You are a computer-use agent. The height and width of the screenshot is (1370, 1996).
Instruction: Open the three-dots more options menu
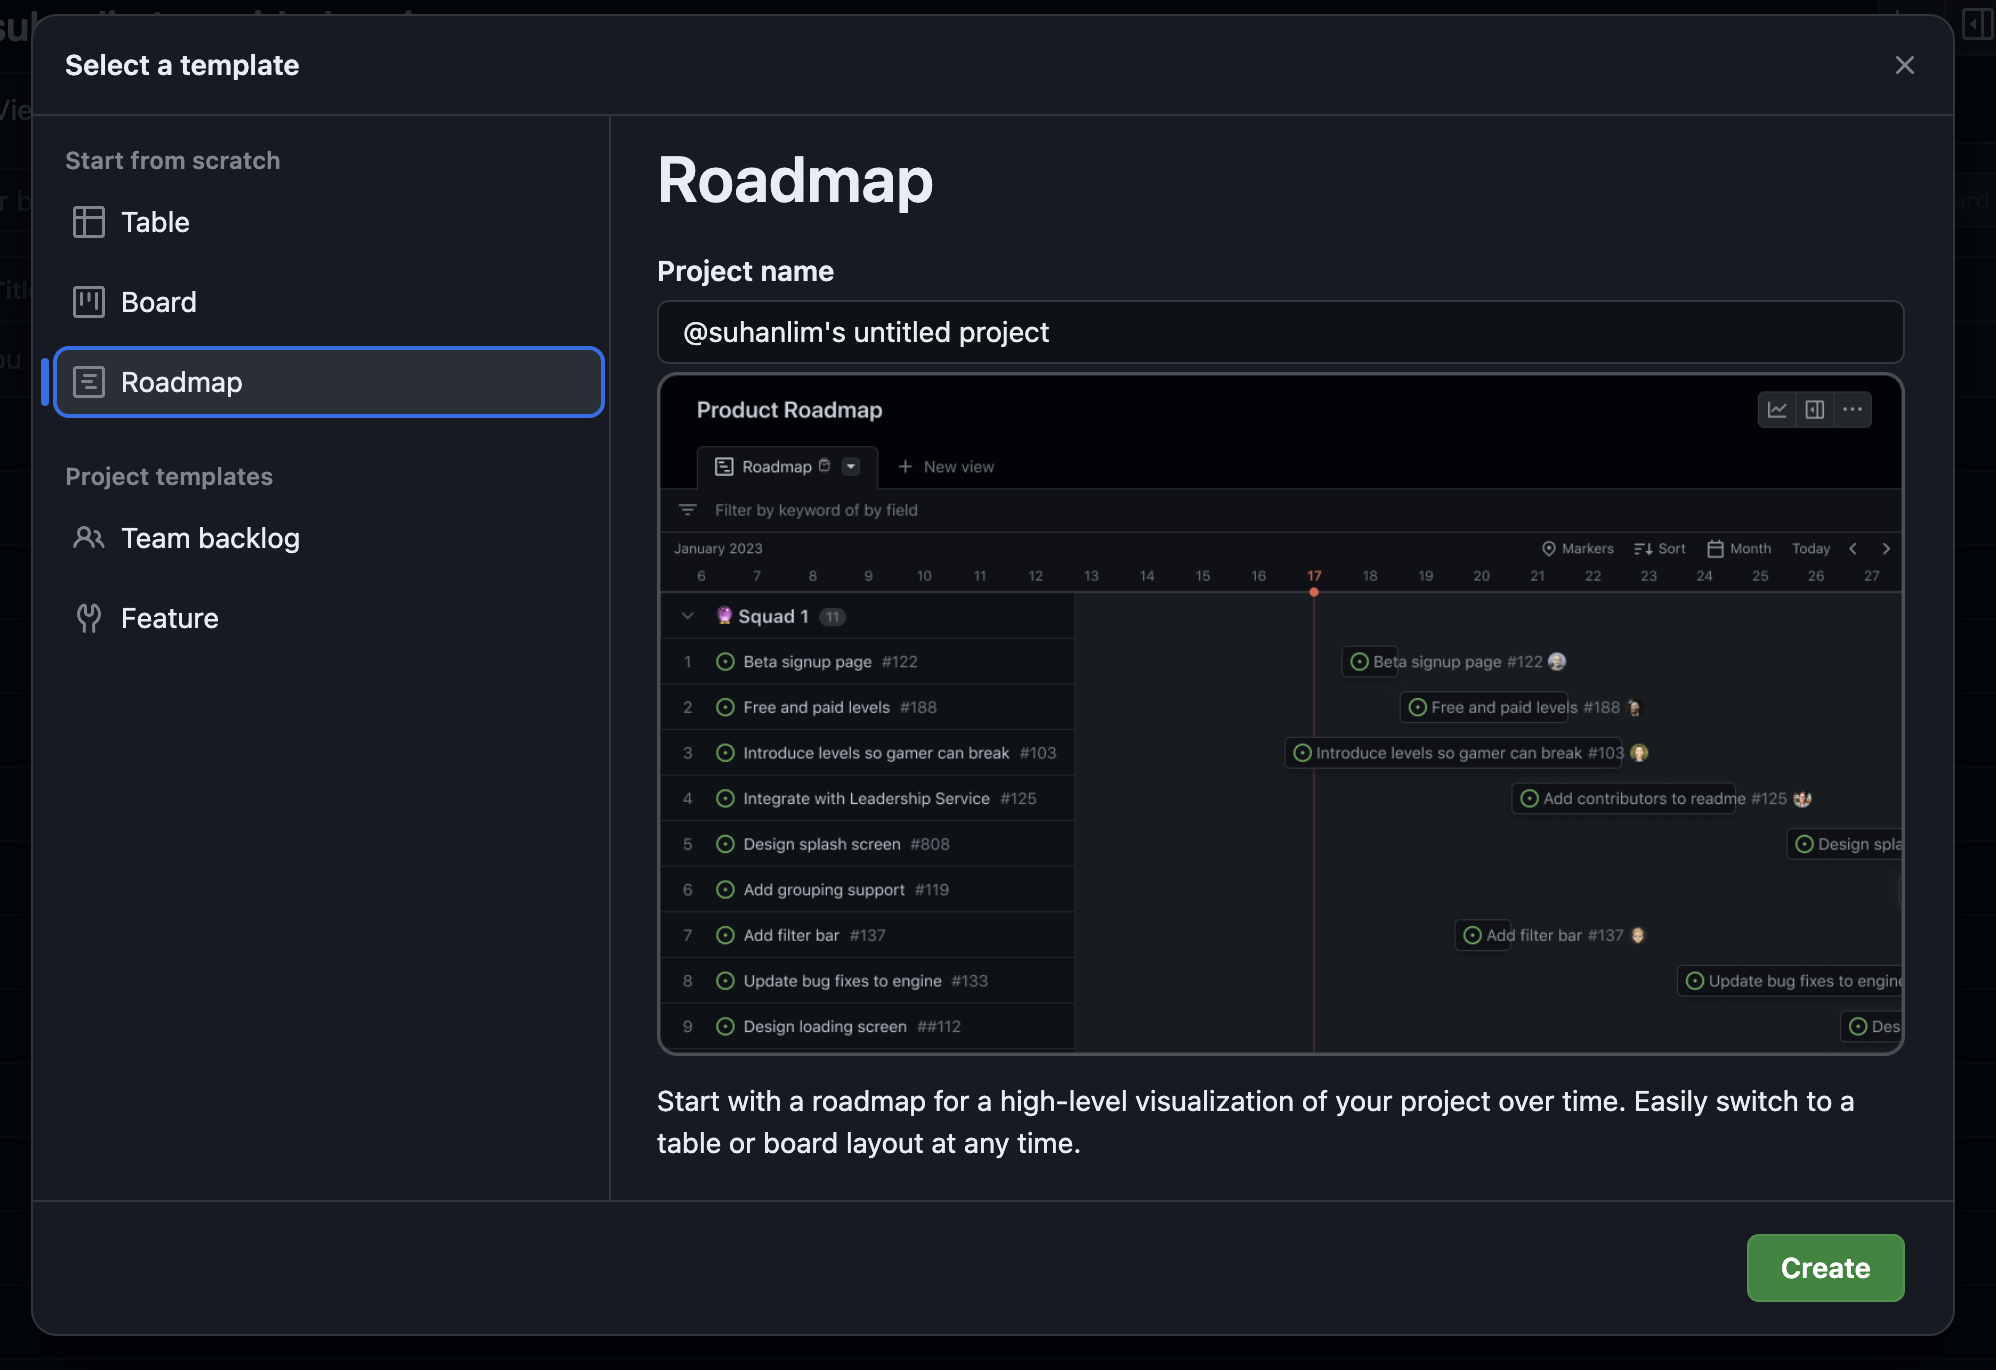click(1852, 410)
